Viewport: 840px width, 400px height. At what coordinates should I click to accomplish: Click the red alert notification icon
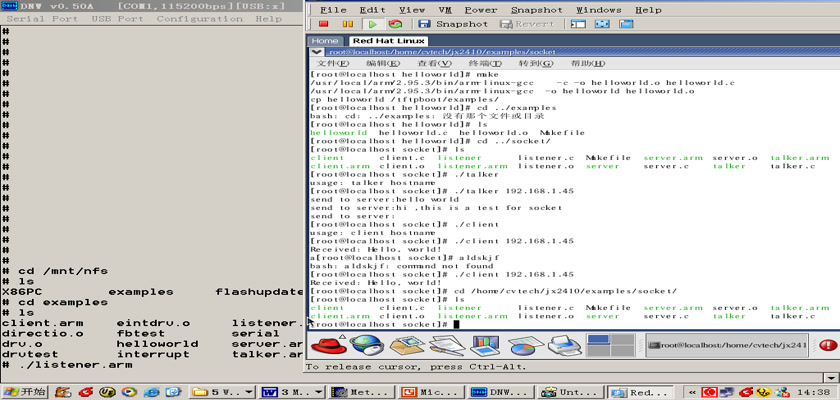(x=827, y=345)
